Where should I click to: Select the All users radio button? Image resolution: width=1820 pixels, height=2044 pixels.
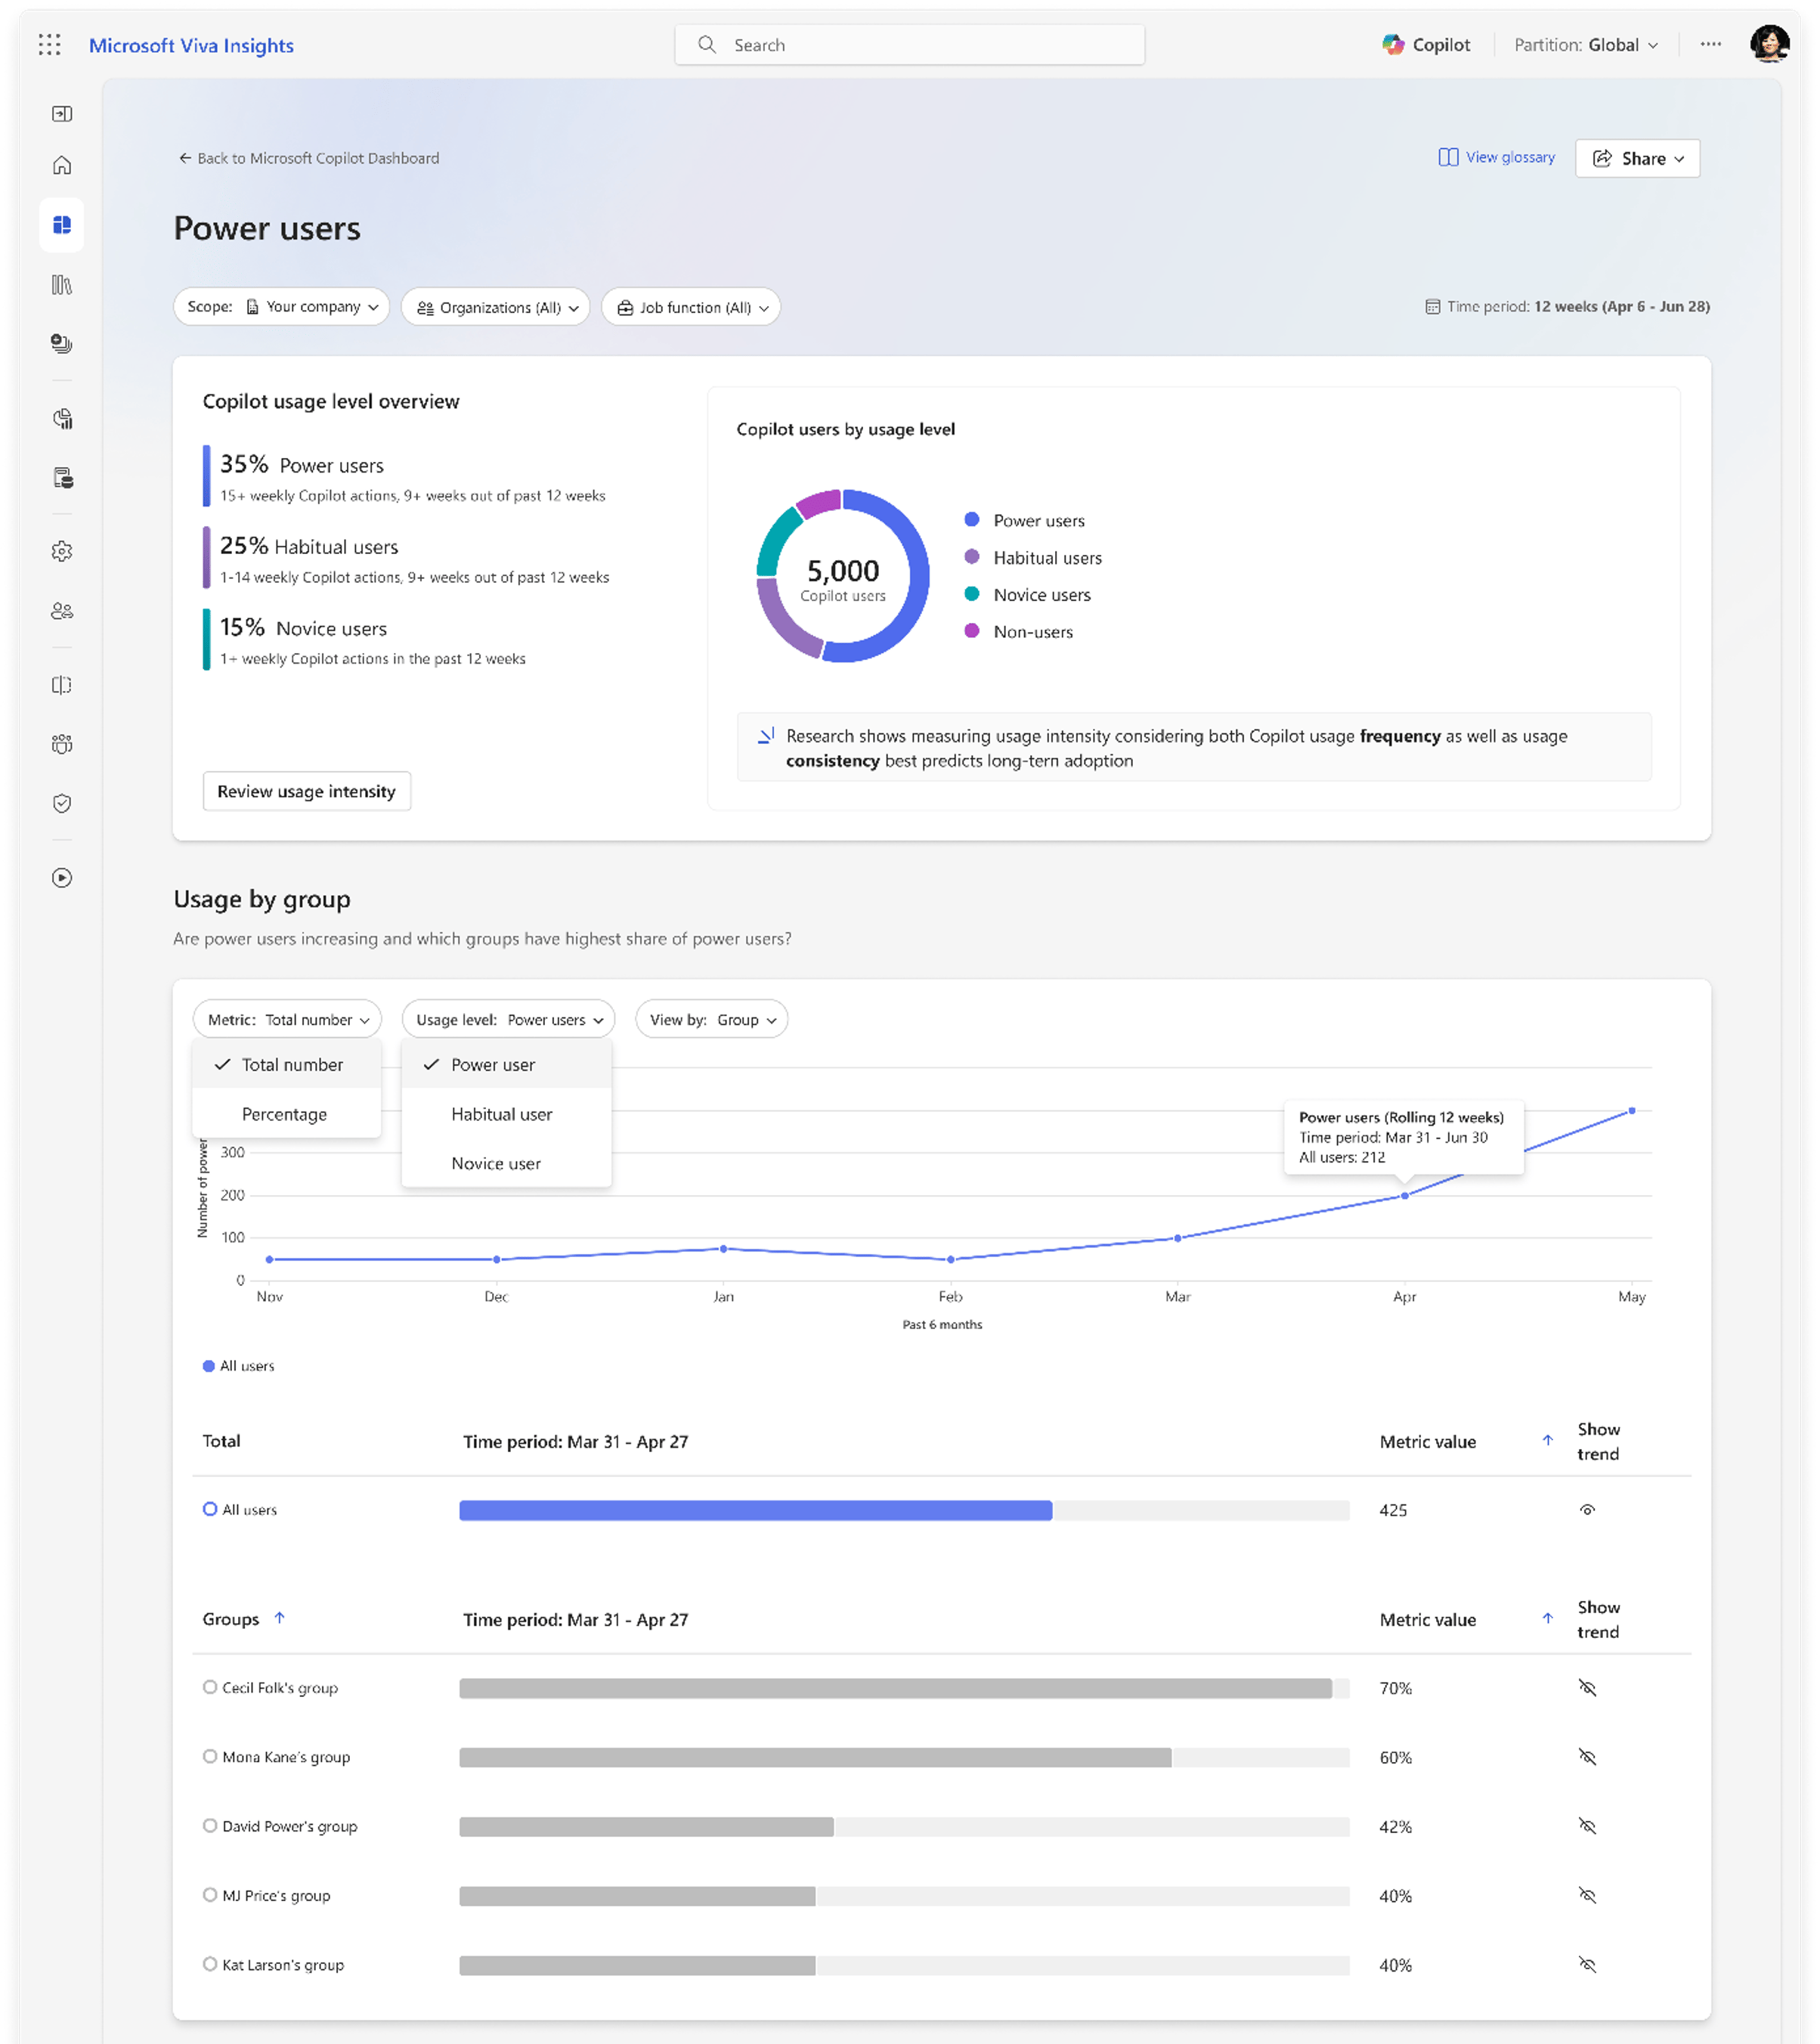click(x=211, y=1508)
